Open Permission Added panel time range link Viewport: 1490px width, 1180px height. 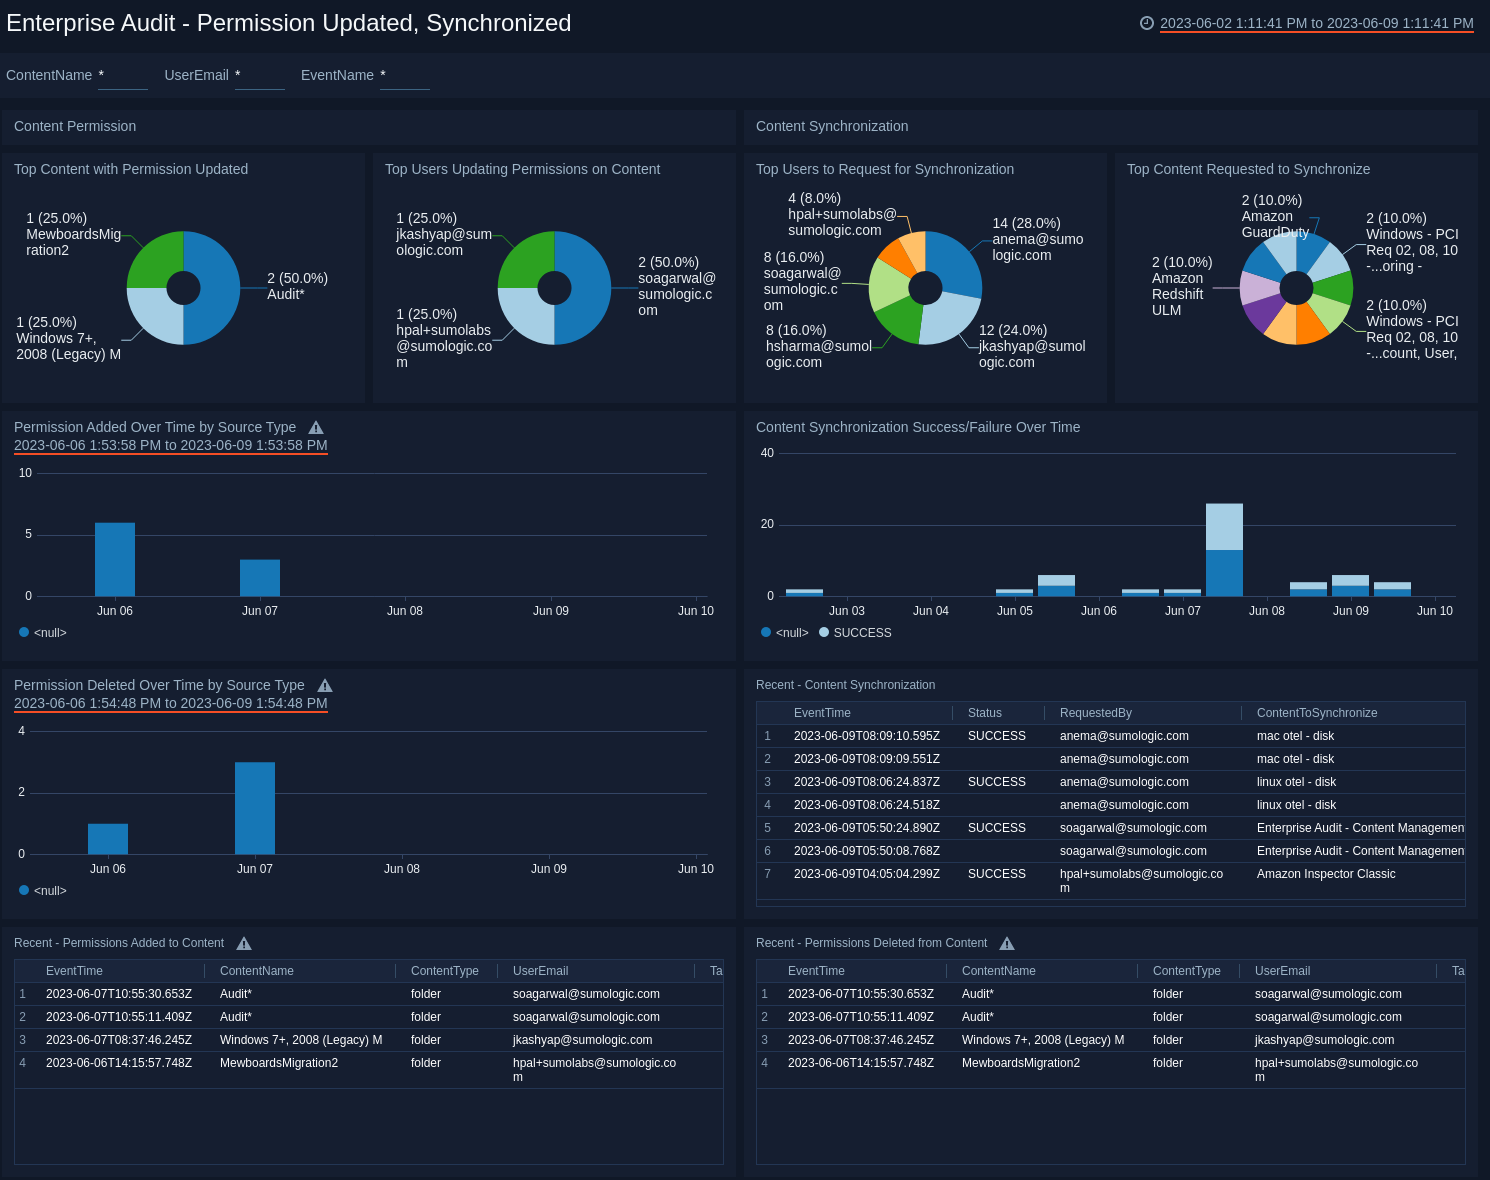[171, 446]
